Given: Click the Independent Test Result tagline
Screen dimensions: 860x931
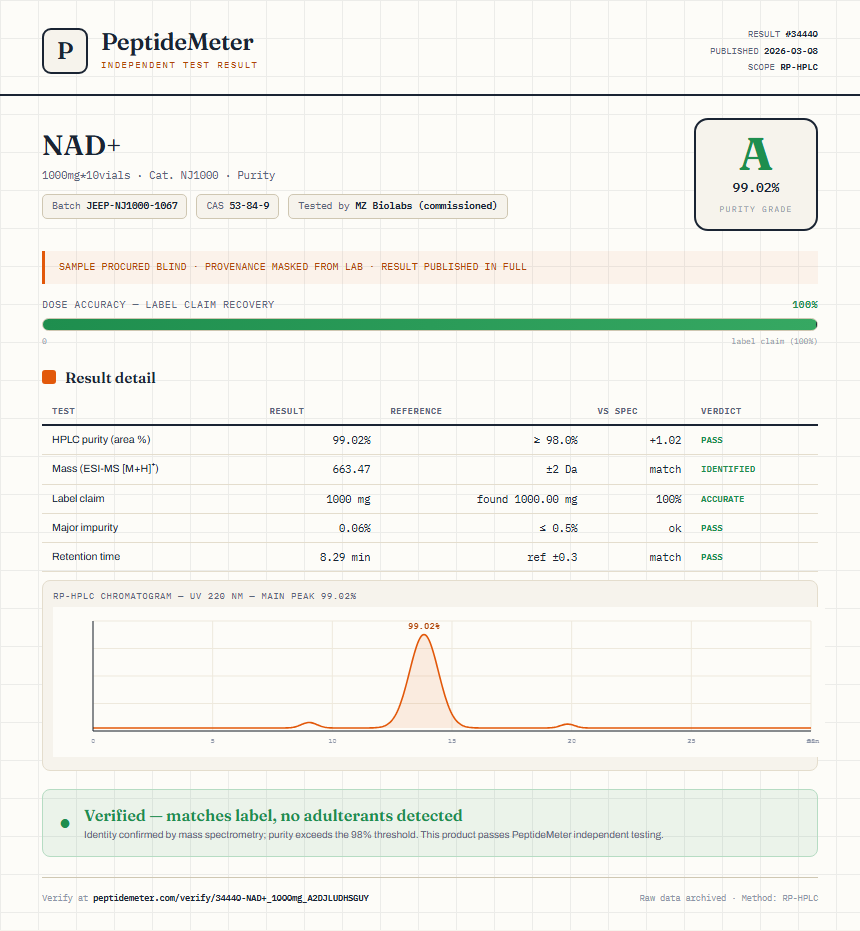Looking at the screenshot, I should click(179, 65).
